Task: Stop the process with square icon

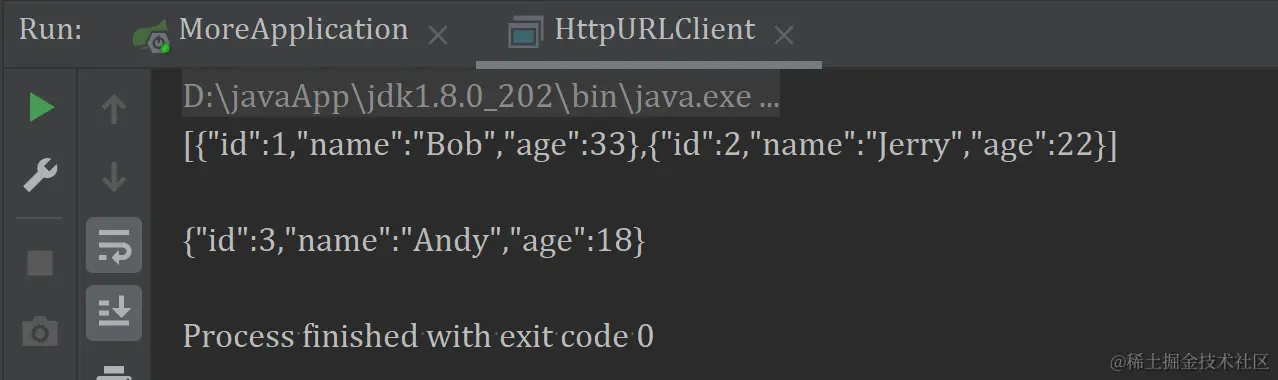Action: [x=40, y=263]
